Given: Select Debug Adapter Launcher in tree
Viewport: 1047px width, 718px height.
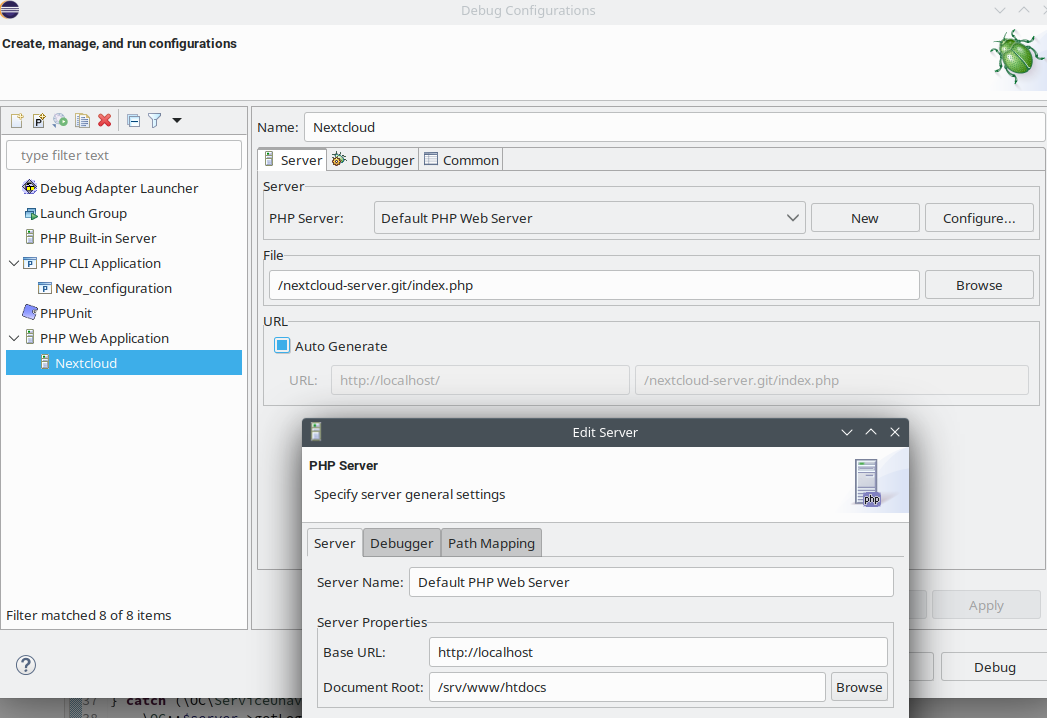Looking at the screenshot, I should [119, 188].
